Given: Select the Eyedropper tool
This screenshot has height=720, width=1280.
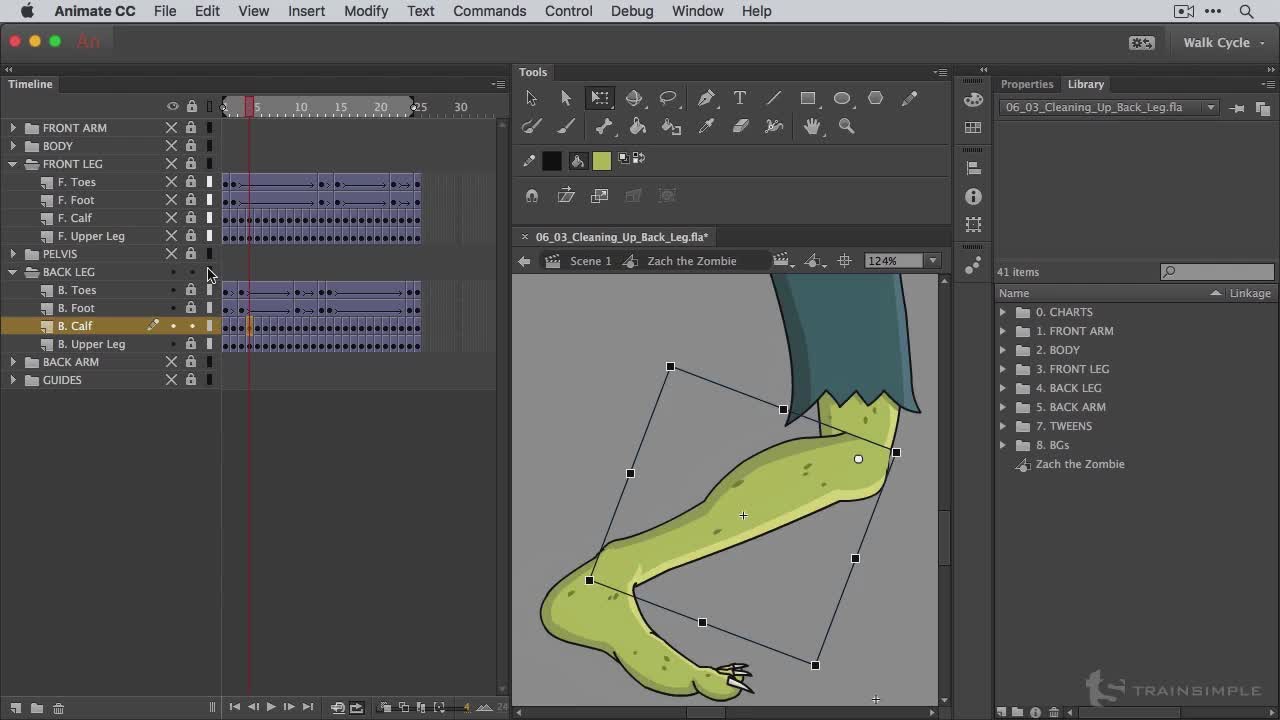Looking at the screenshot, I should coord(706,126).
